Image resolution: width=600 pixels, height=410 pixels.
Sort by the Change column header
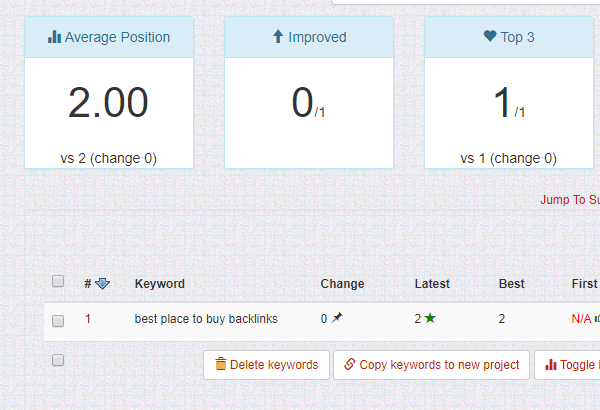342,284
